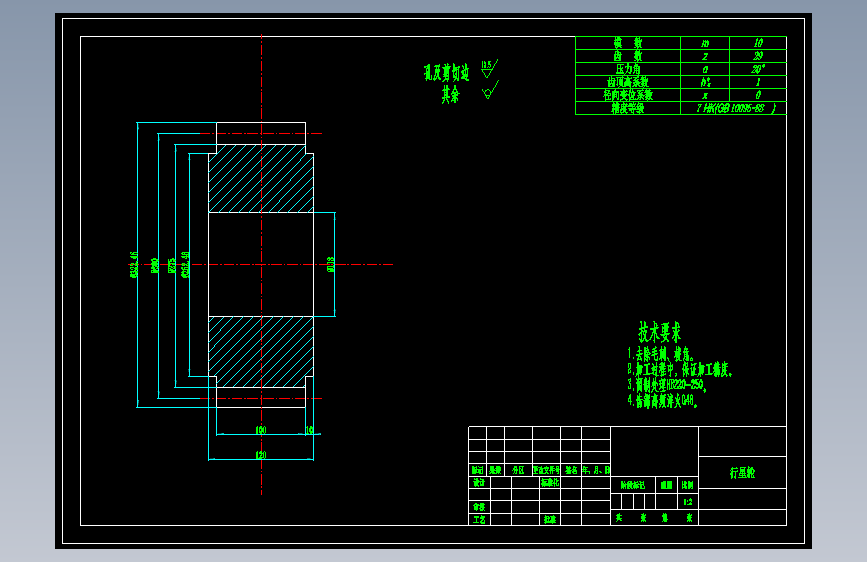Click the '行星轮' part name in title block

coord(742,472)
